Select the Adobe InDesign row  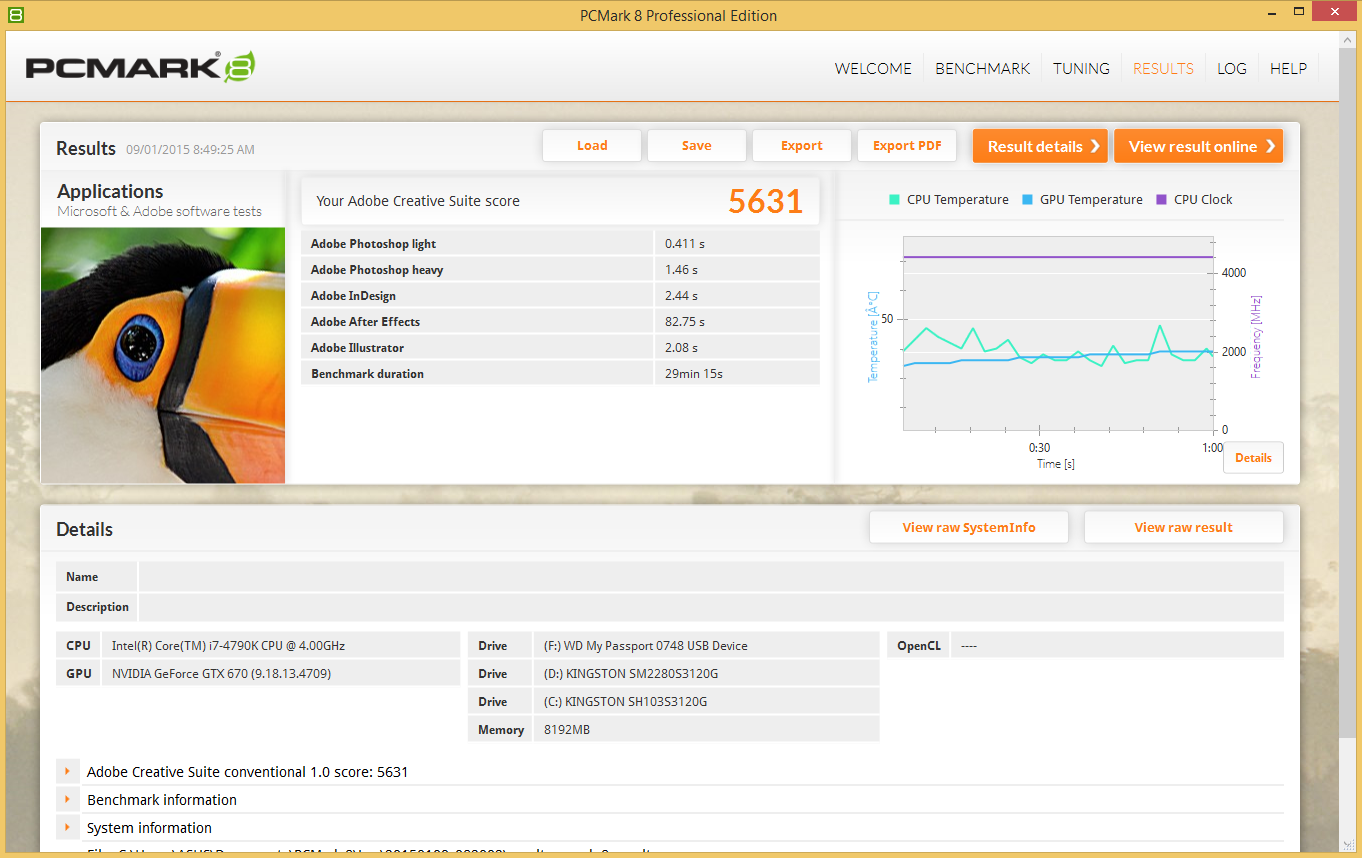[x=560, y=296]
